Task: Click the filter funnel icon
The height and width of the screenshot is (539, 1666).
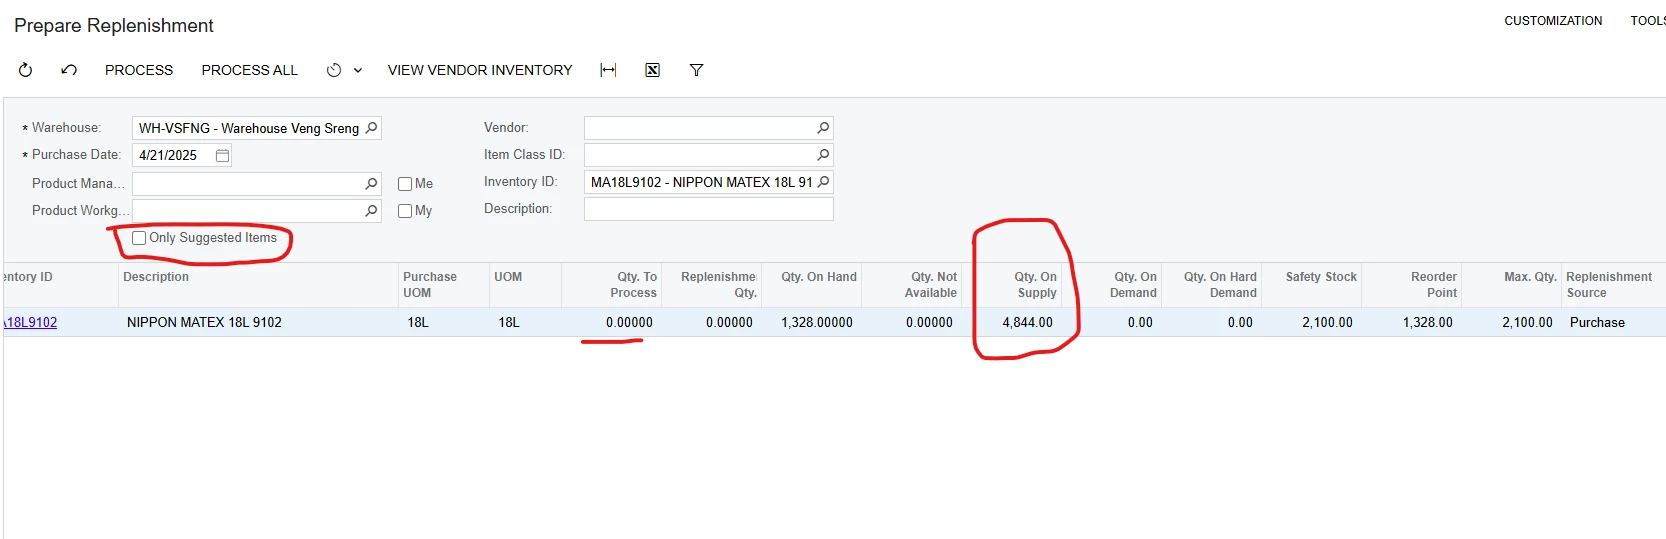Action: 697,70
